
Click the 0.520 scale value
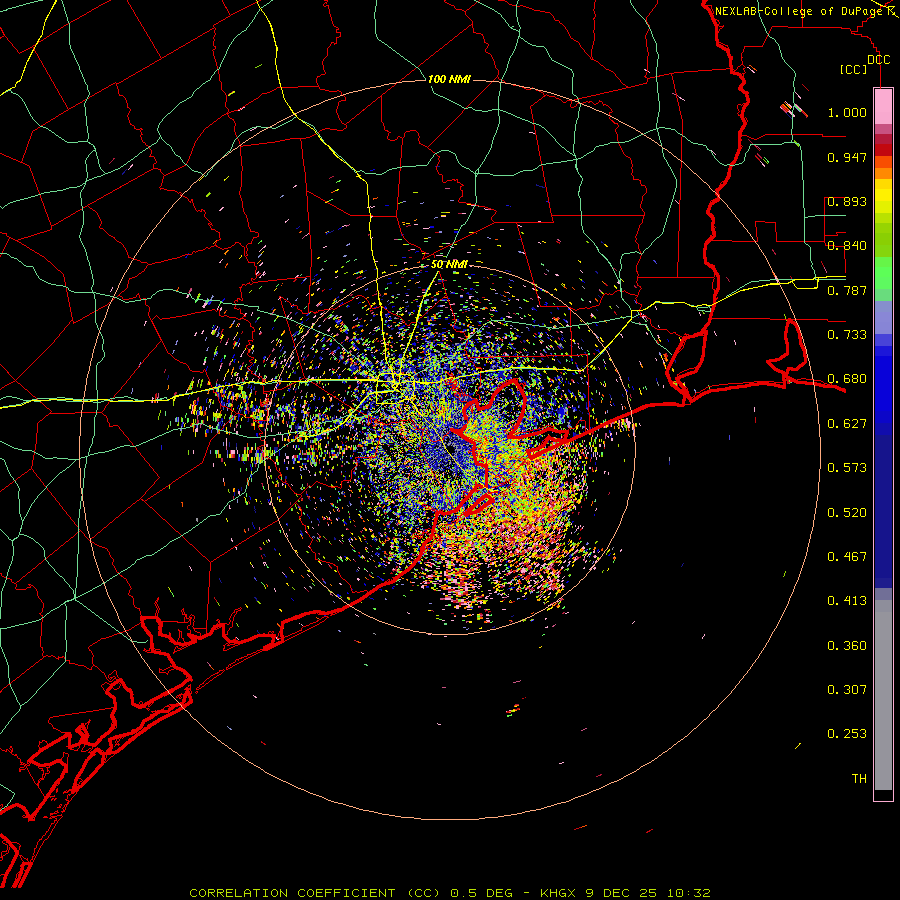coord(847,513)
